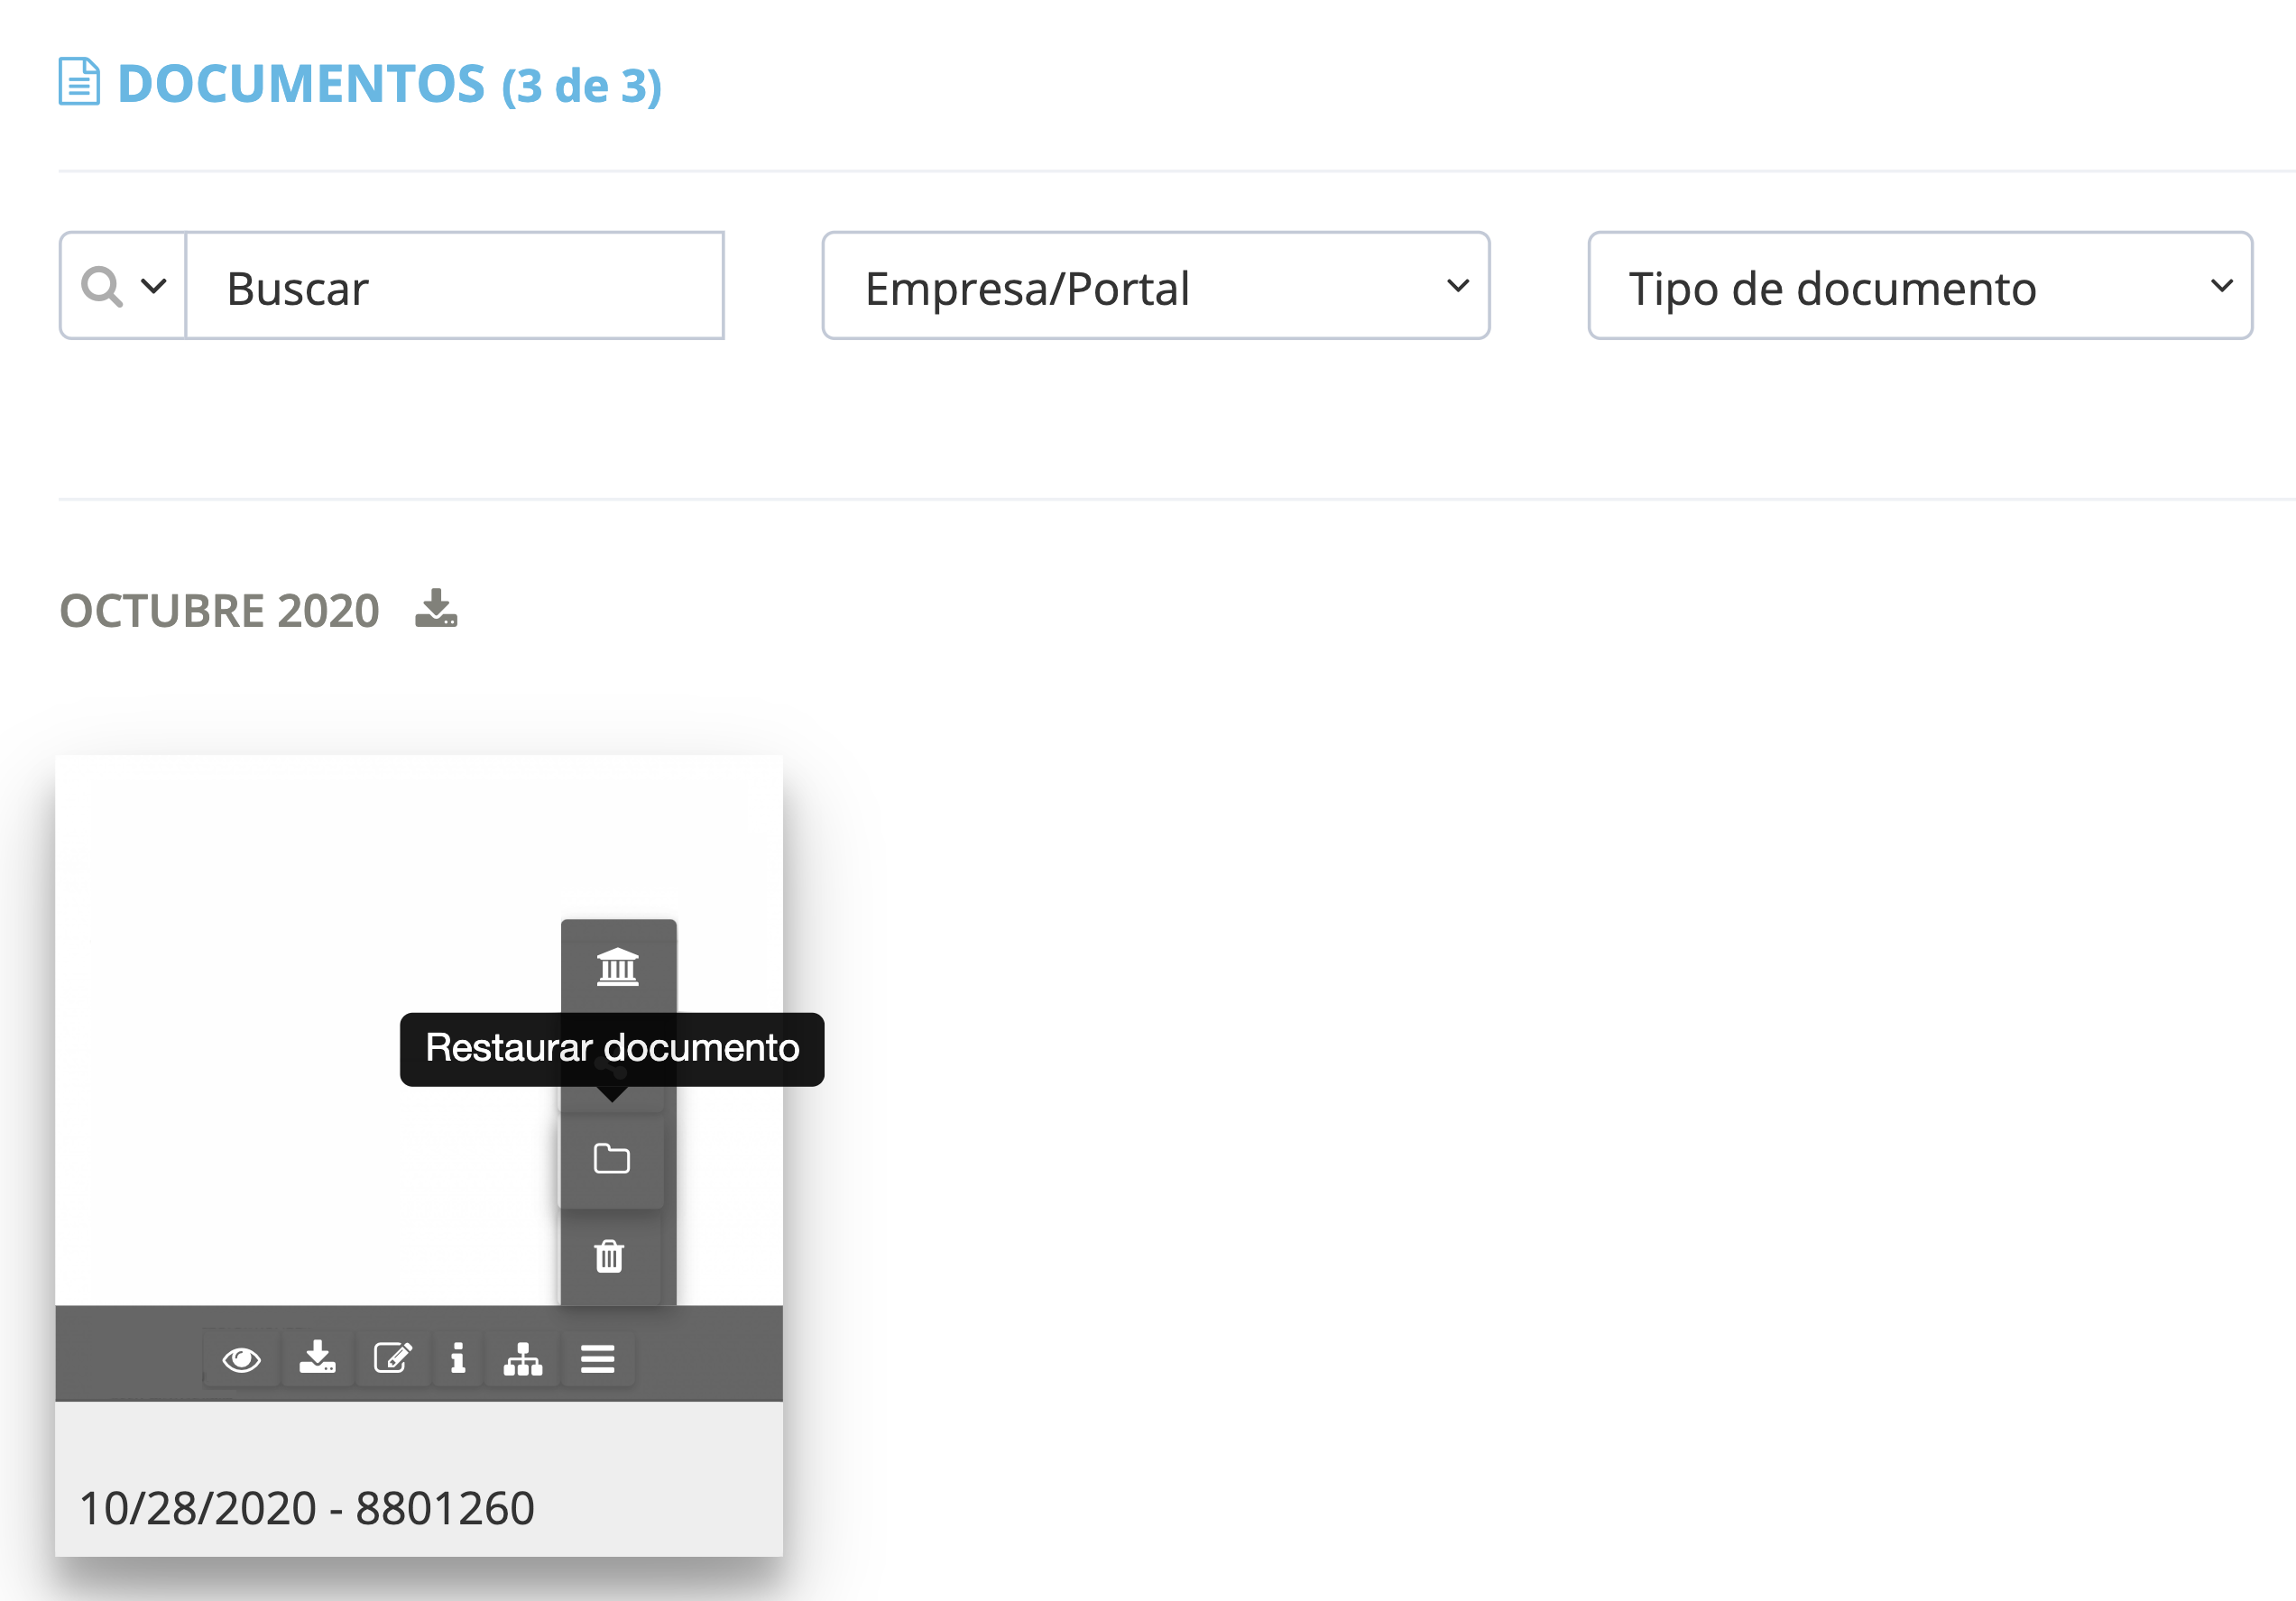This screenshot has height=1601, width=2296.
Task: Click the DOCUMENTOS page icon in header
Action: 79,82
